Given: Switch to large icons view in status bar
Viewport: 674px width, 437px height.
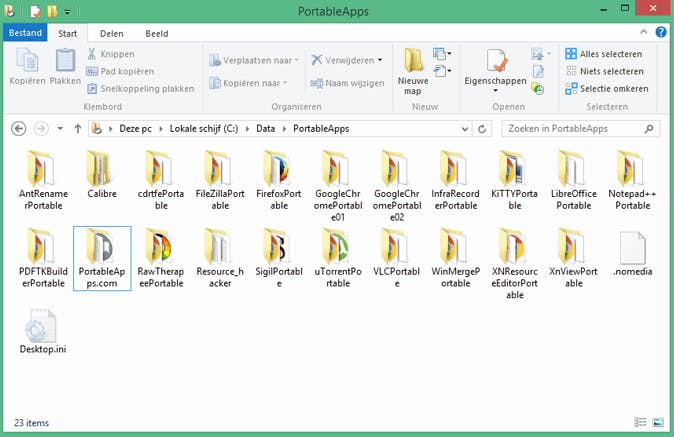Looking at the screenshot, I should (x=658, y=422).
